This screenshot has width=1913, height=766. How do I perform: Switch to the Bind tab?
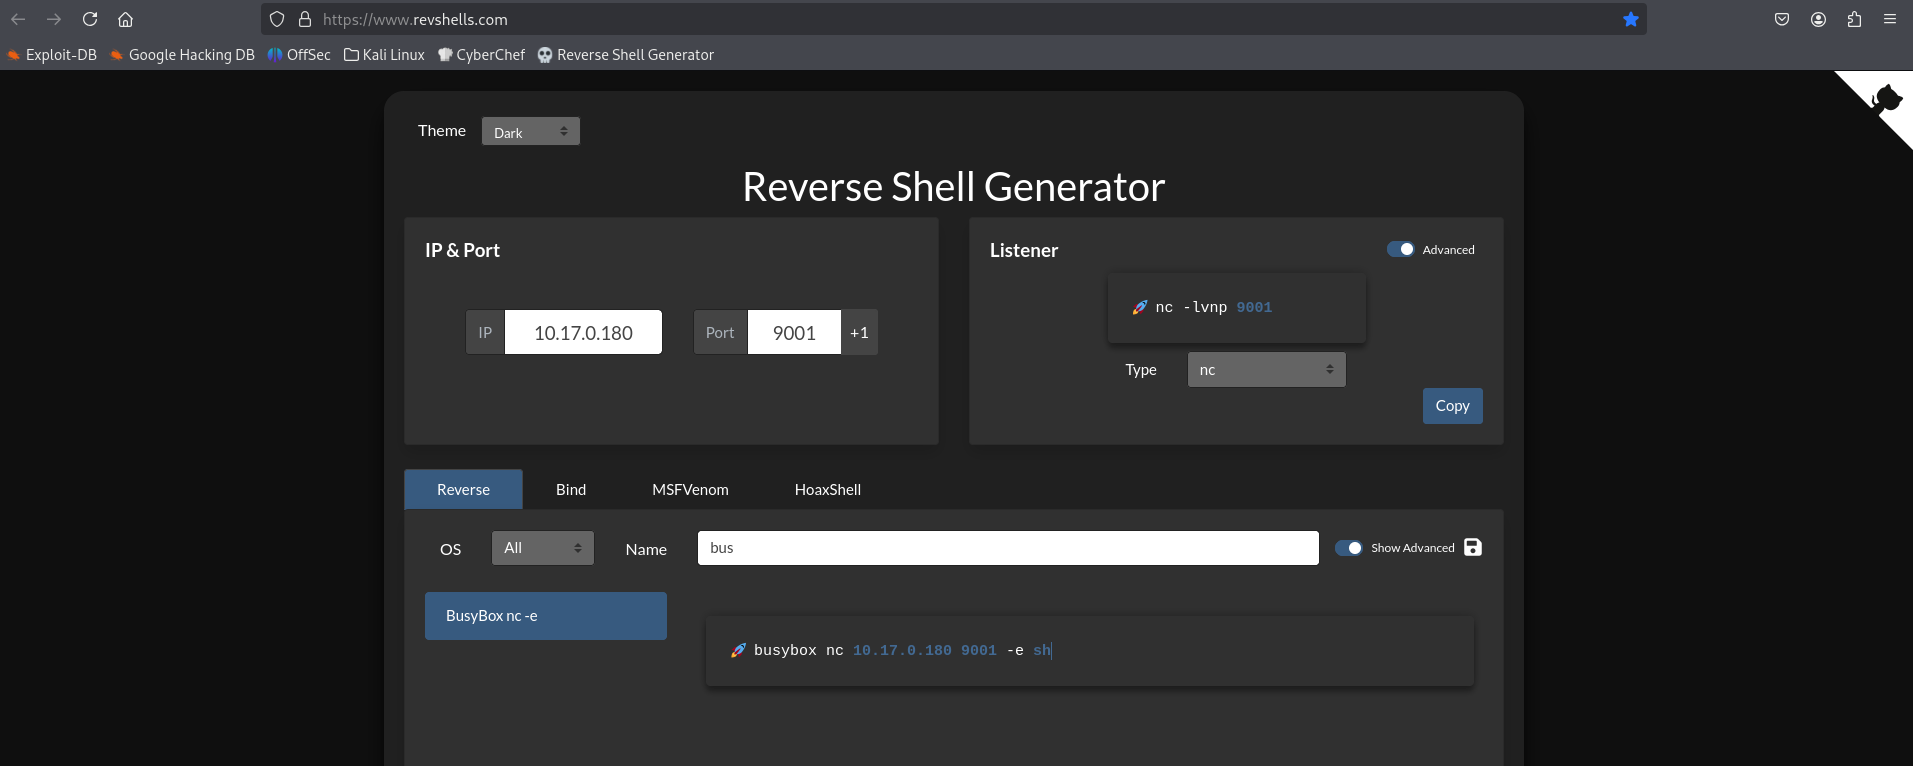point(571,489)
